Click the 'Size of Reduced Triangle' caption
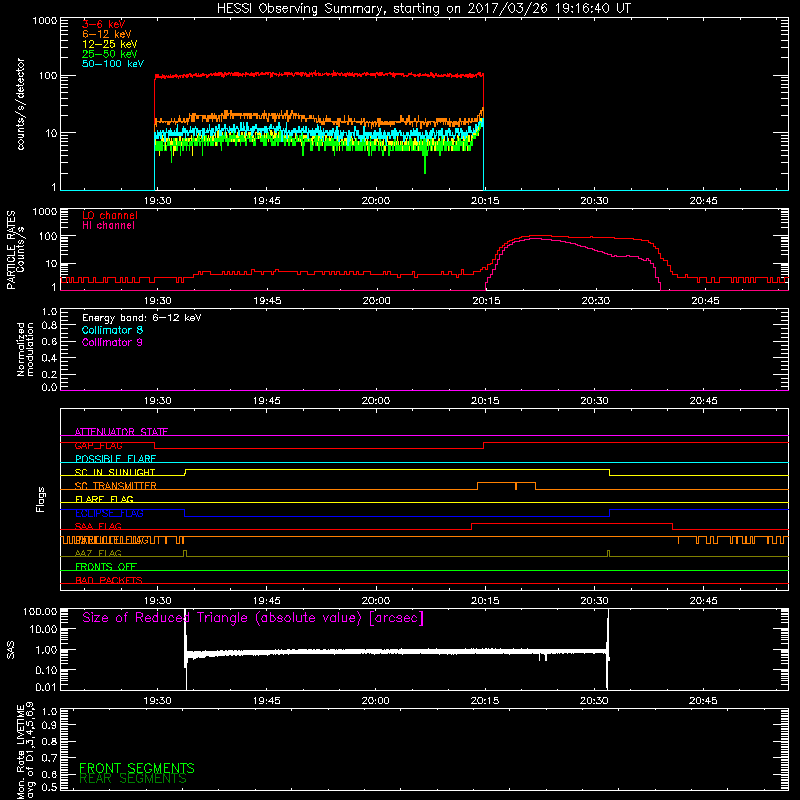This screenshot has height=800, width=800. (x=253, y=618)
